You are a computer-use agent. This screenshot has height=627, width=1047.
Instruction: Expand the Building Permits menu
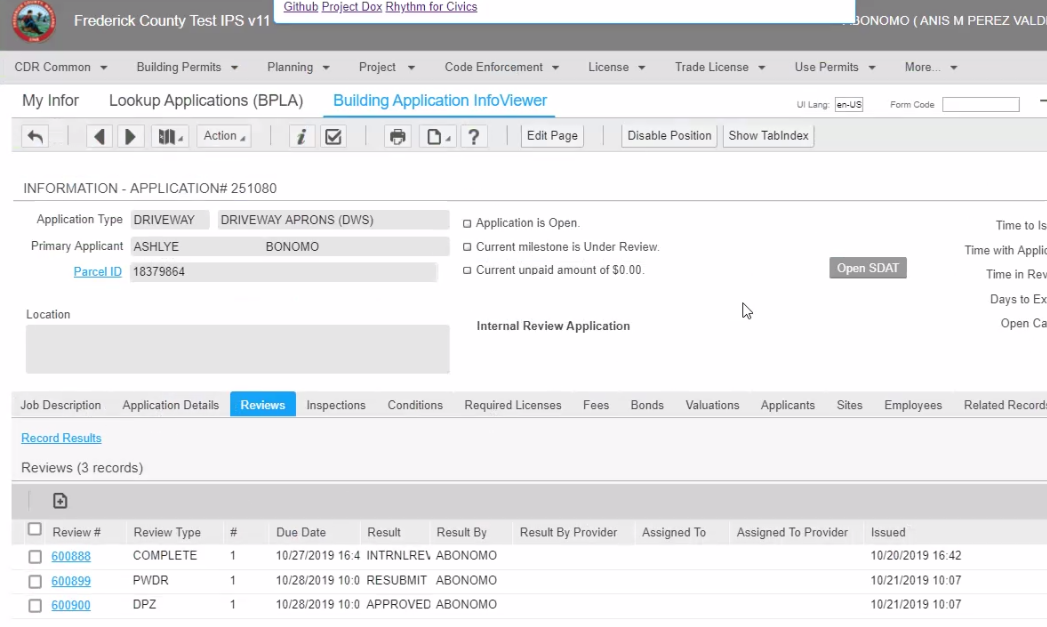tap(187, 67)
